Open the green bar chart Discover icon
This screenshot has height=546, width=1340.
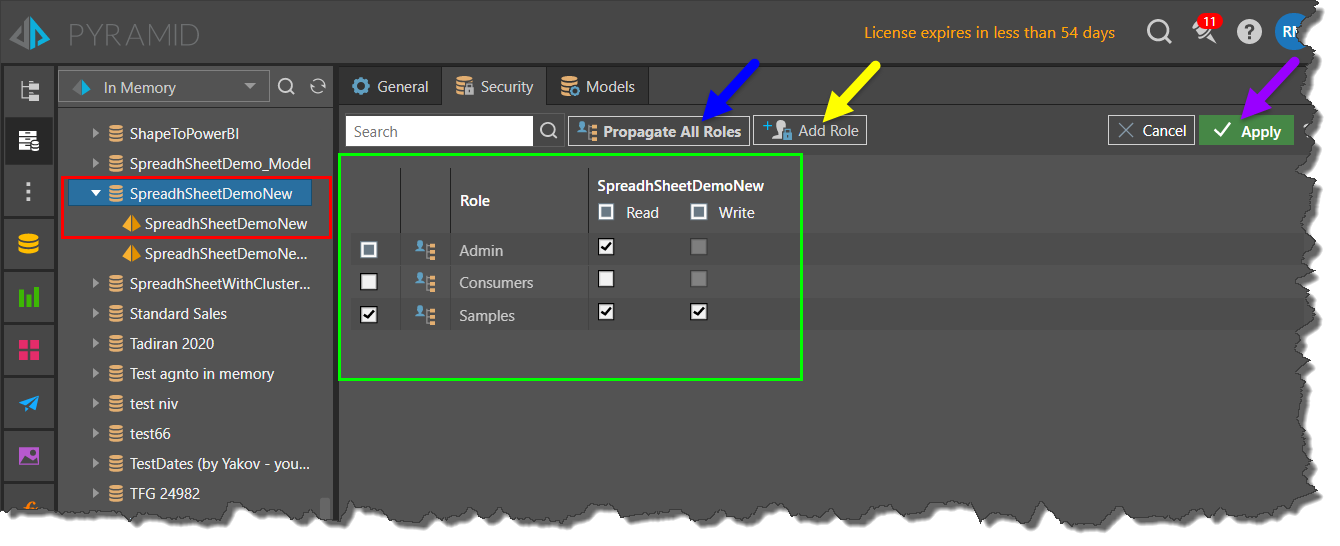coord(29,297)
